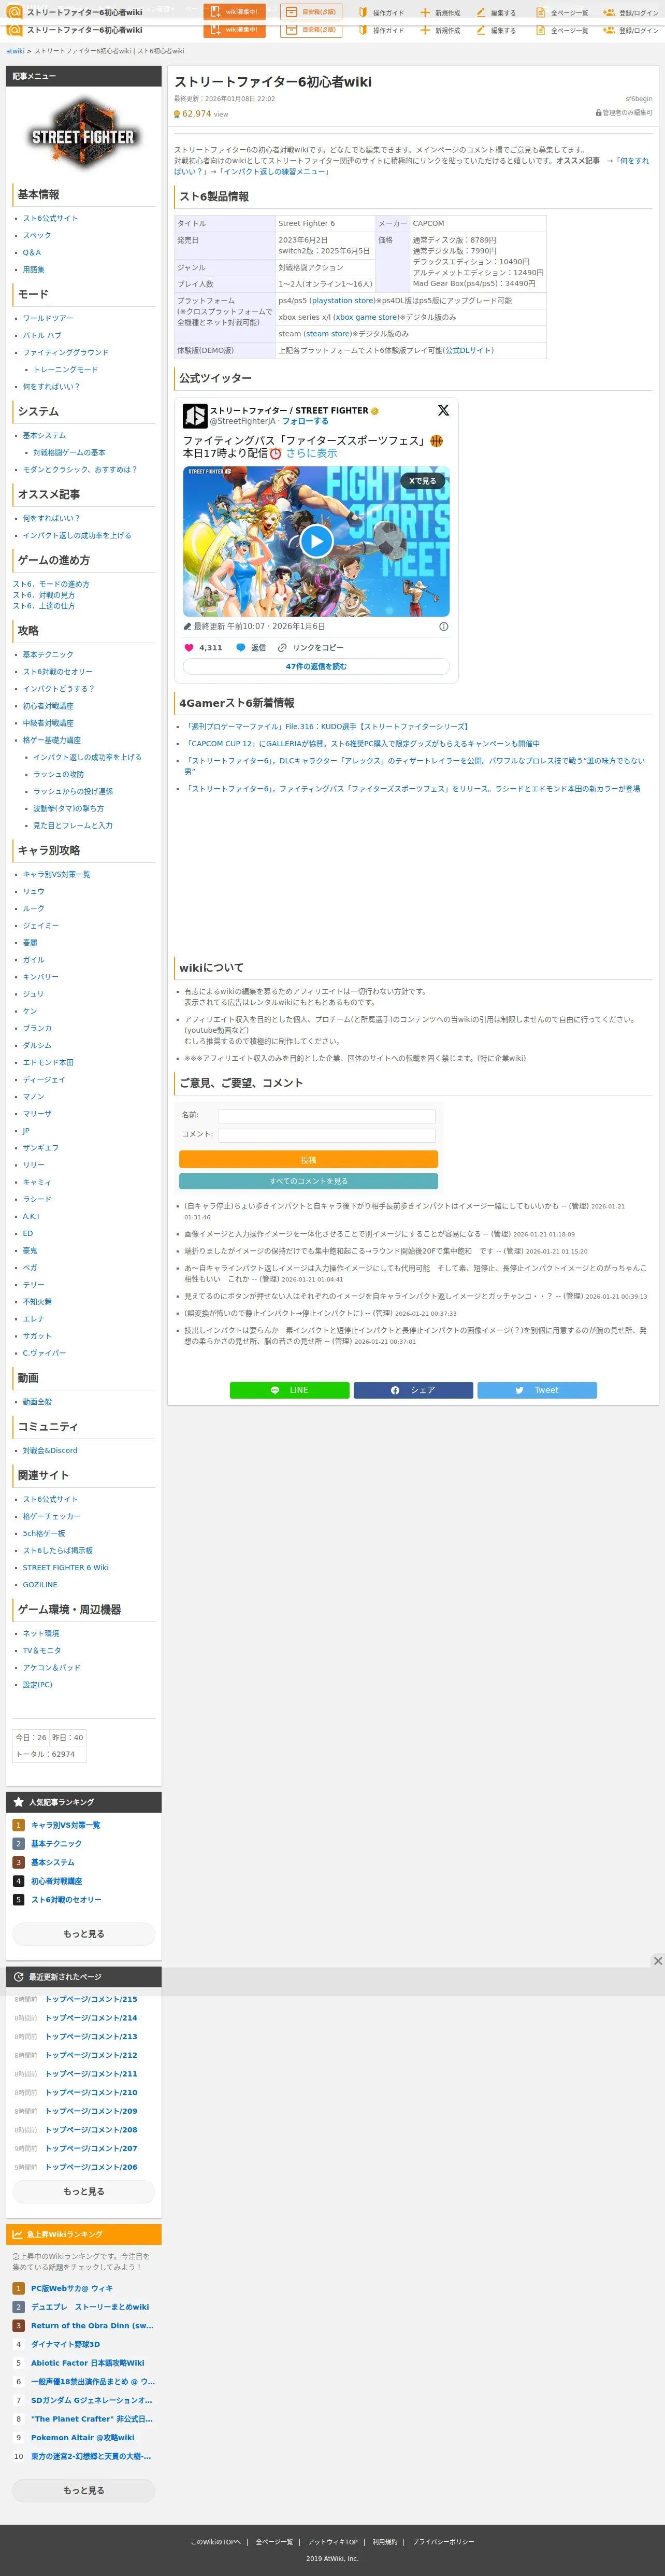View all comments via すべてのコメントを見る
Screen dimensions: 665x2576
[308, 1181]
